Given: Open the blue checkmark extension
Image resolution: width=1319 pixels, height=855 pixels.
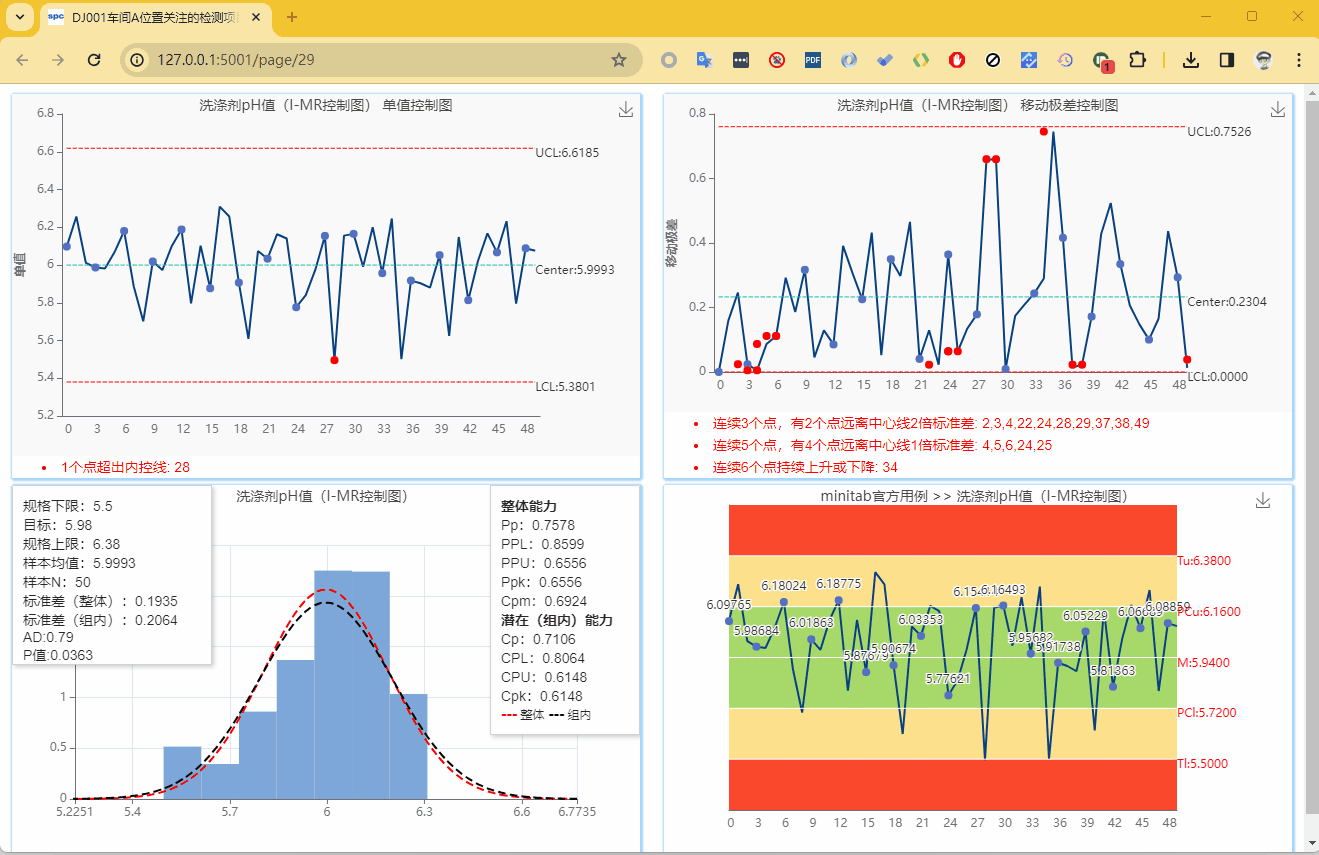Looking at the screenshot, I should coord(885,60).
